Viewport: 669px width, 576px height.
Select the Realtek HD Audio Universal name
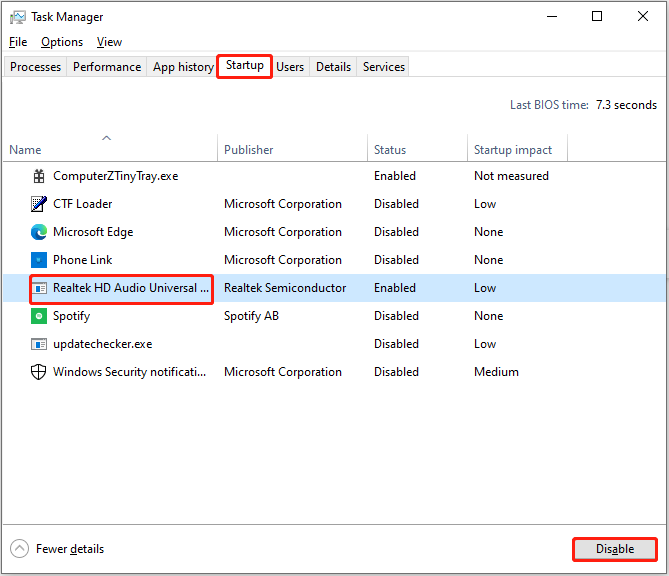131,288
